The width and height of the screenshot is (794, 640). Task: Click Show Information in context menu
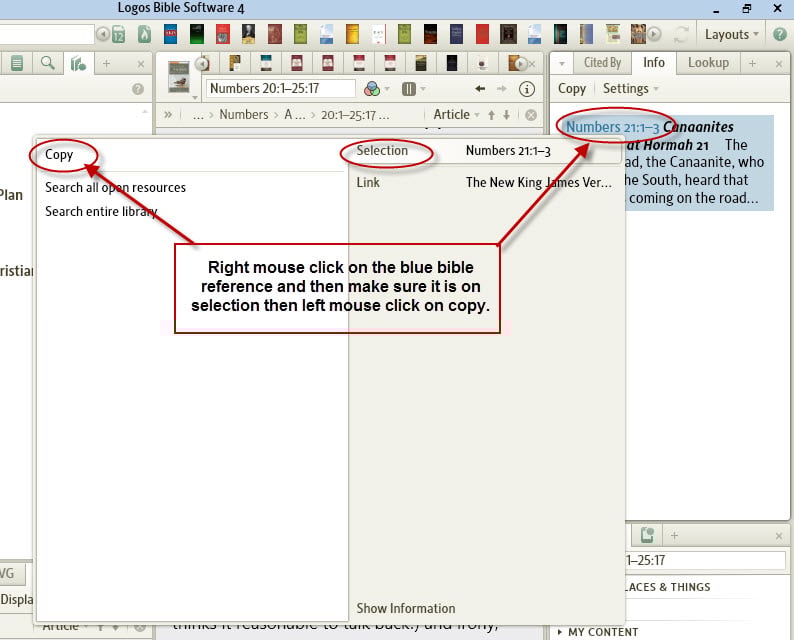pyautogui.click(x=406, y=608)
